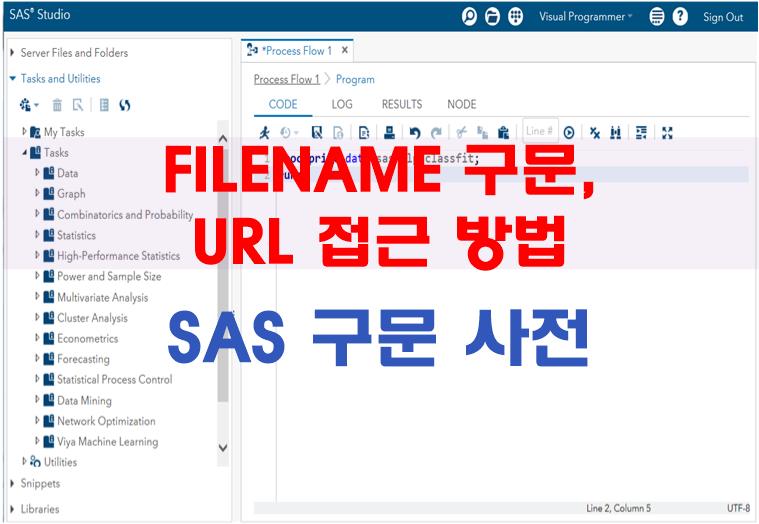The height and width of the screenshot is (524, 759).
Task: Expand the Graph task folder arrow
Action: (x=37, y=193)
